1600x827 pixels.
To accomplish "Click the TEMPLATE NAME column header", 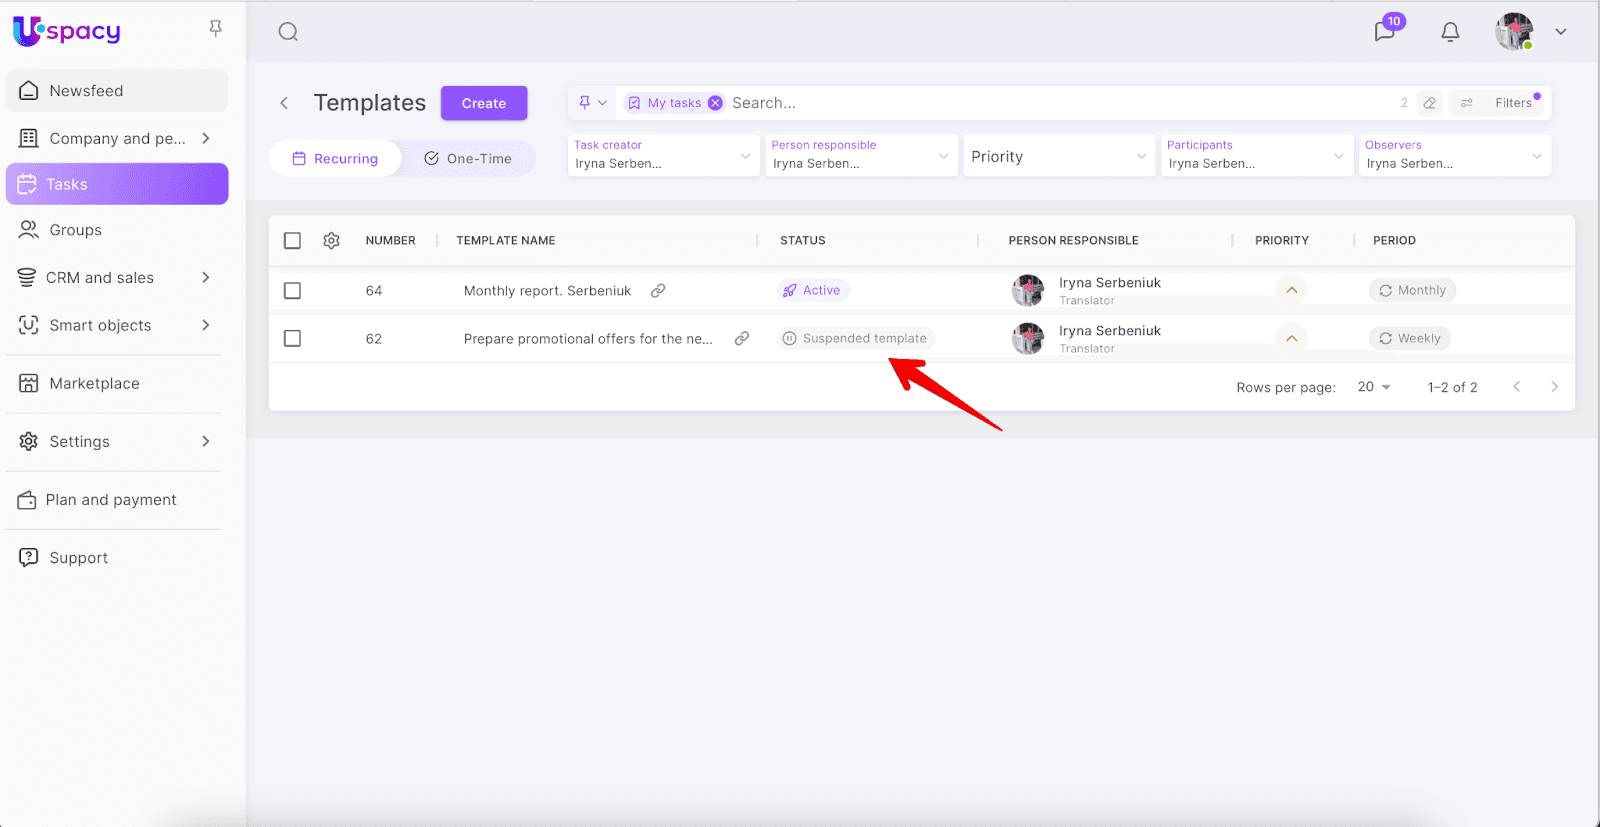I will coord(506,240).
